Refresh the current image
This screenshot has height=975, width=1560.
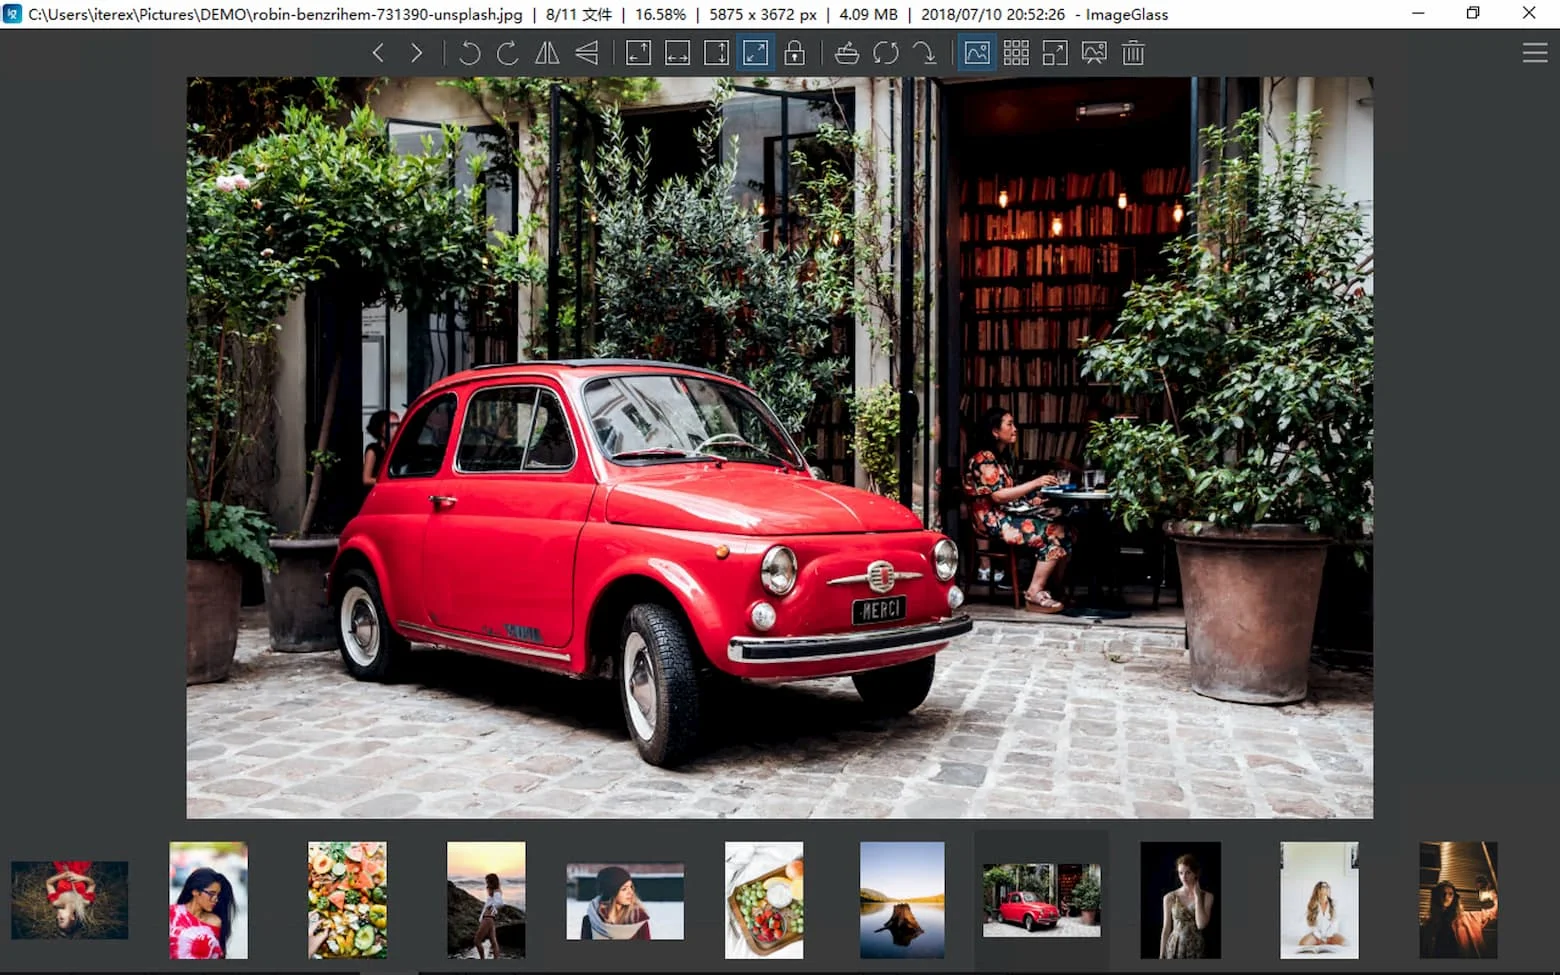886,53
